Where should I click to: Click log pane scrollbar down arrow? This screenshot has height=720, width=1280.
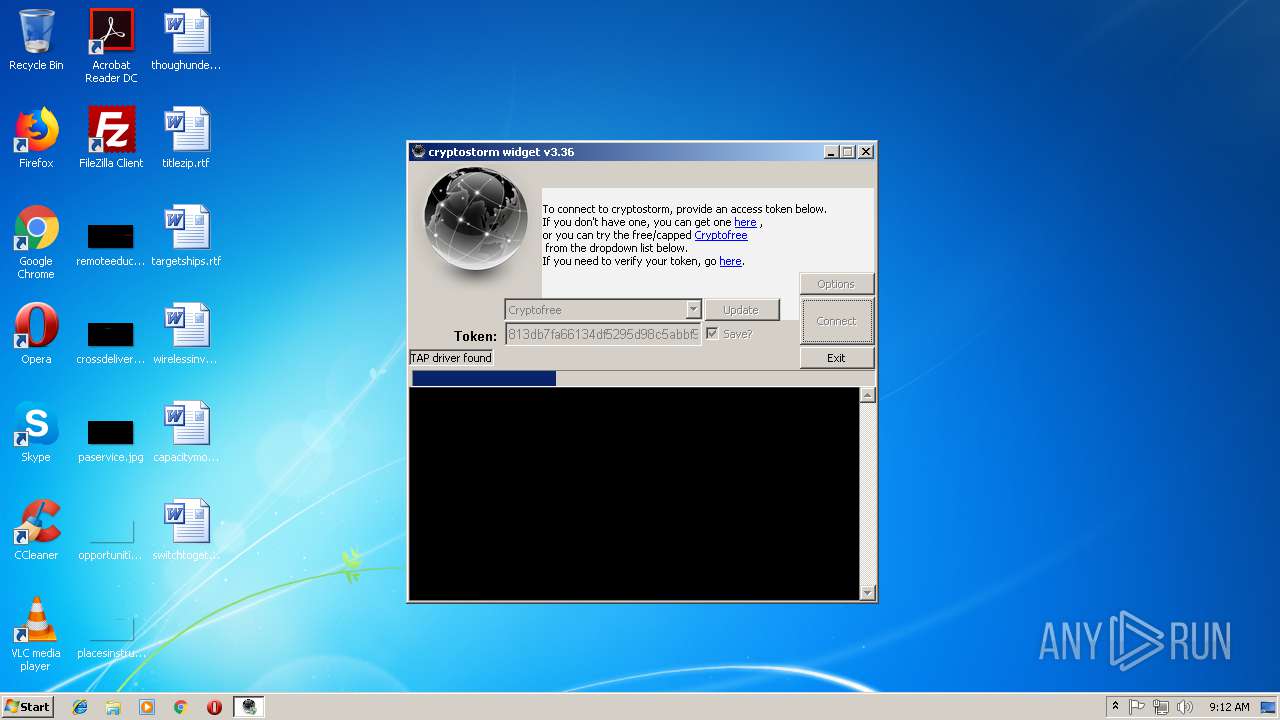pyautogui.click(x=867, y=593)
